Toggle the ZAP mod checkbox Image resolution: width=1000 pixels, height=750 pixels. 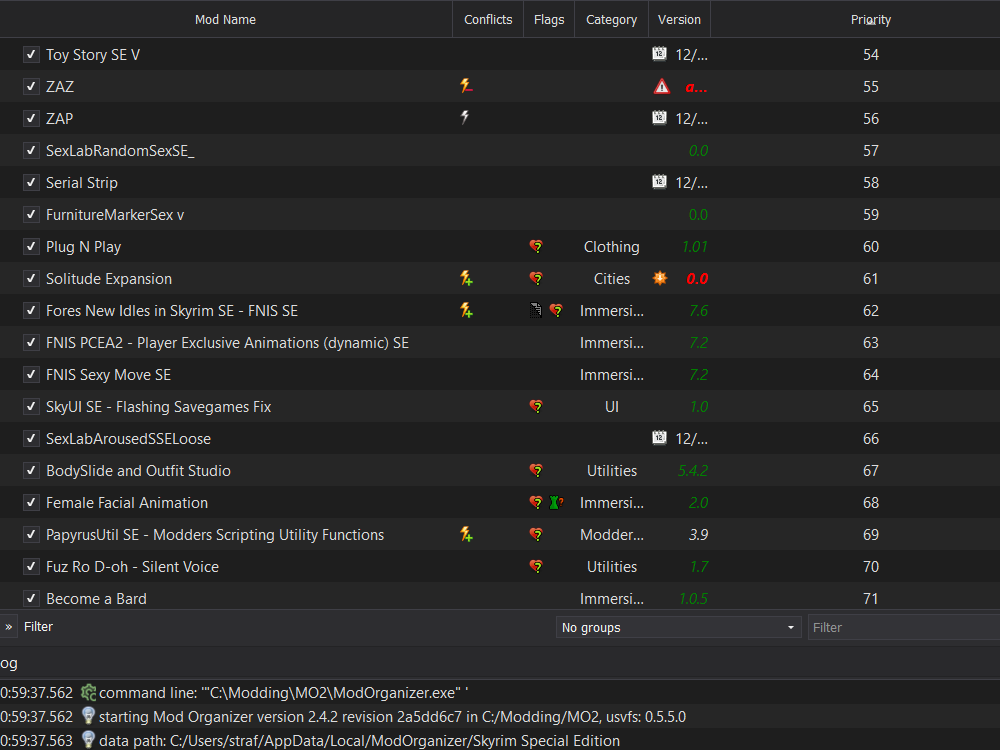pyautogui.click(x=31, y=118)
